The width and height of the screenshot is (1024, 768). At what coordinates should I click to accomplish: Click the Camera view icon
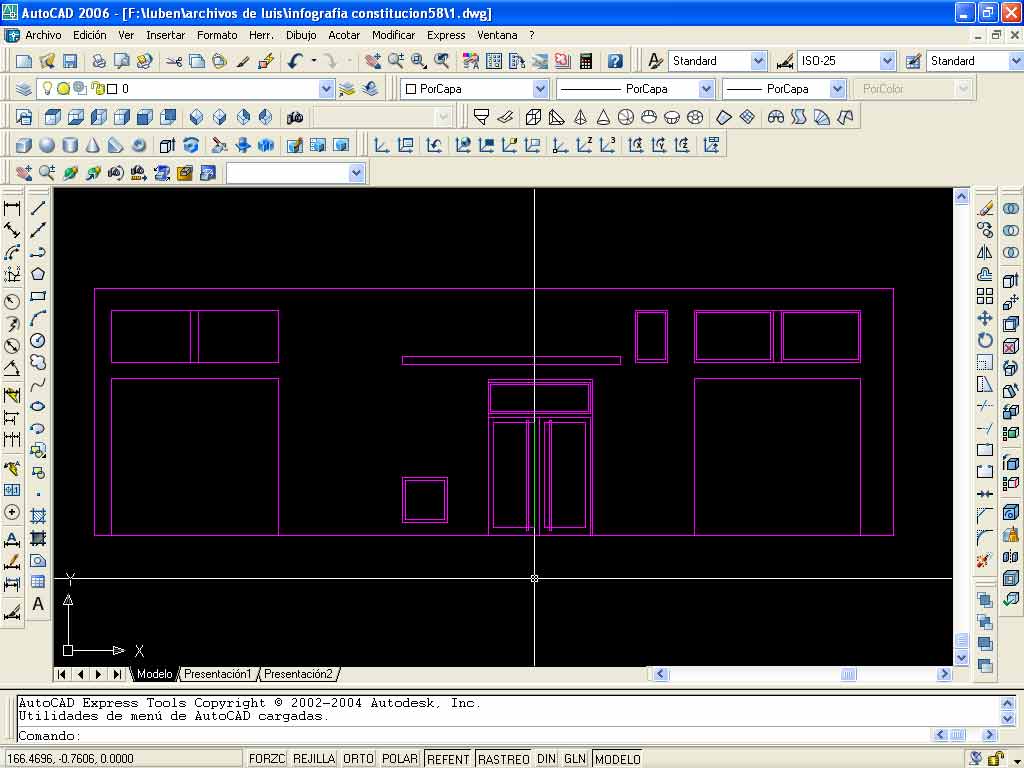pyautogui.click(x=295, y=117)
